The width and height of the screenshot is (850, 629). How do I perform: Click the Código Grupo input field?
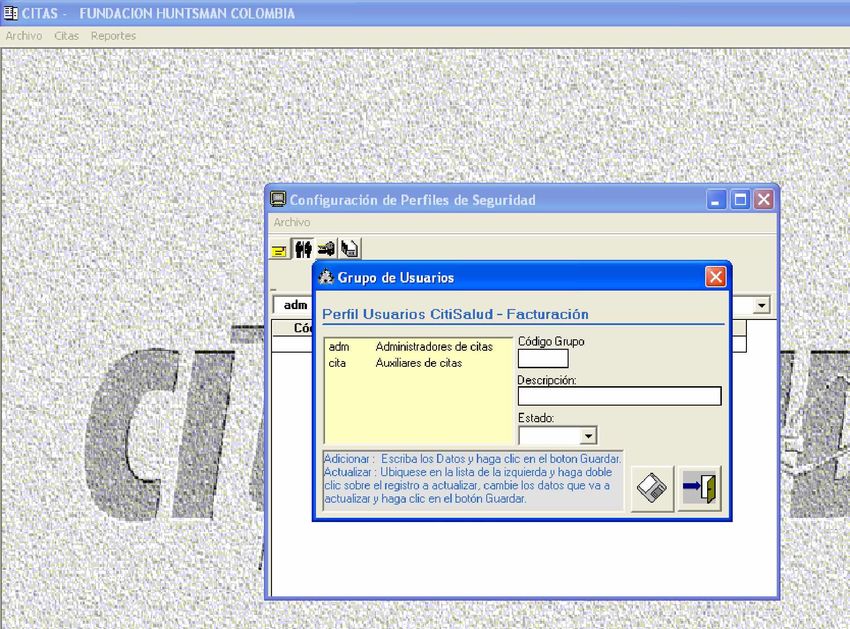[x=543, y=358]
